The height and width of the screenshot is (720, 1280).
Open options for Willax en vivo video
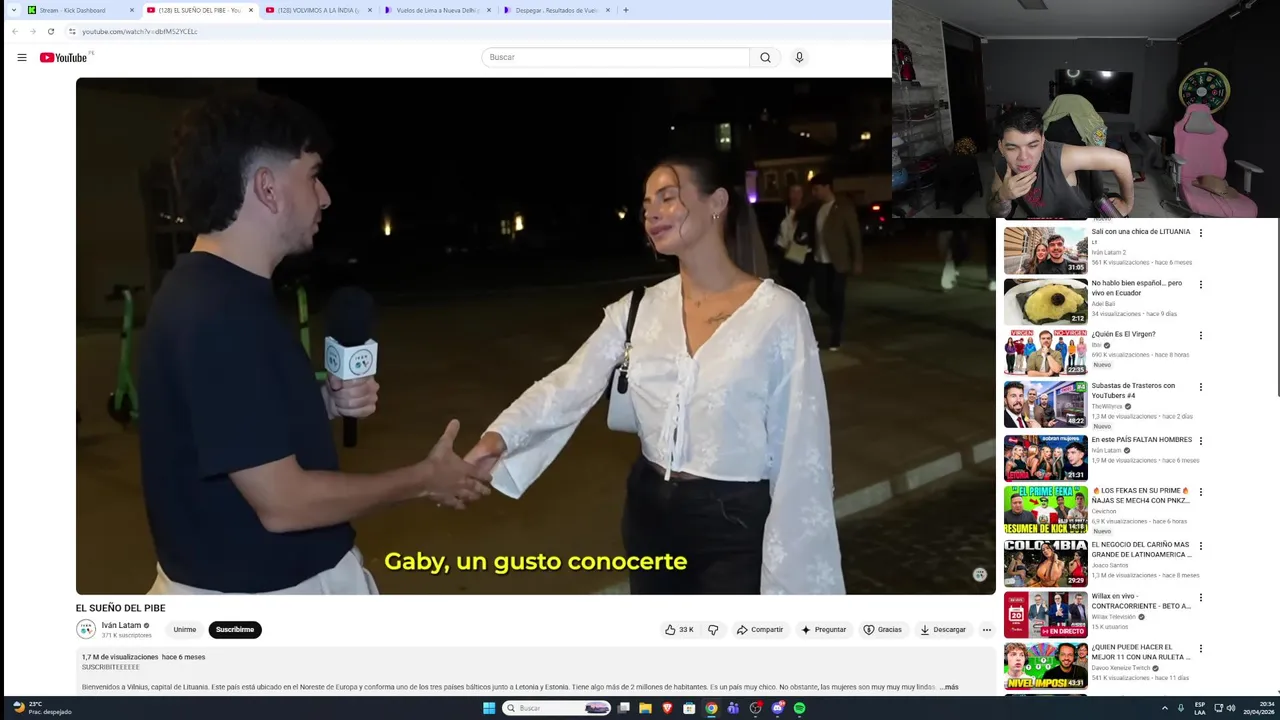[x=1201, y=598]
